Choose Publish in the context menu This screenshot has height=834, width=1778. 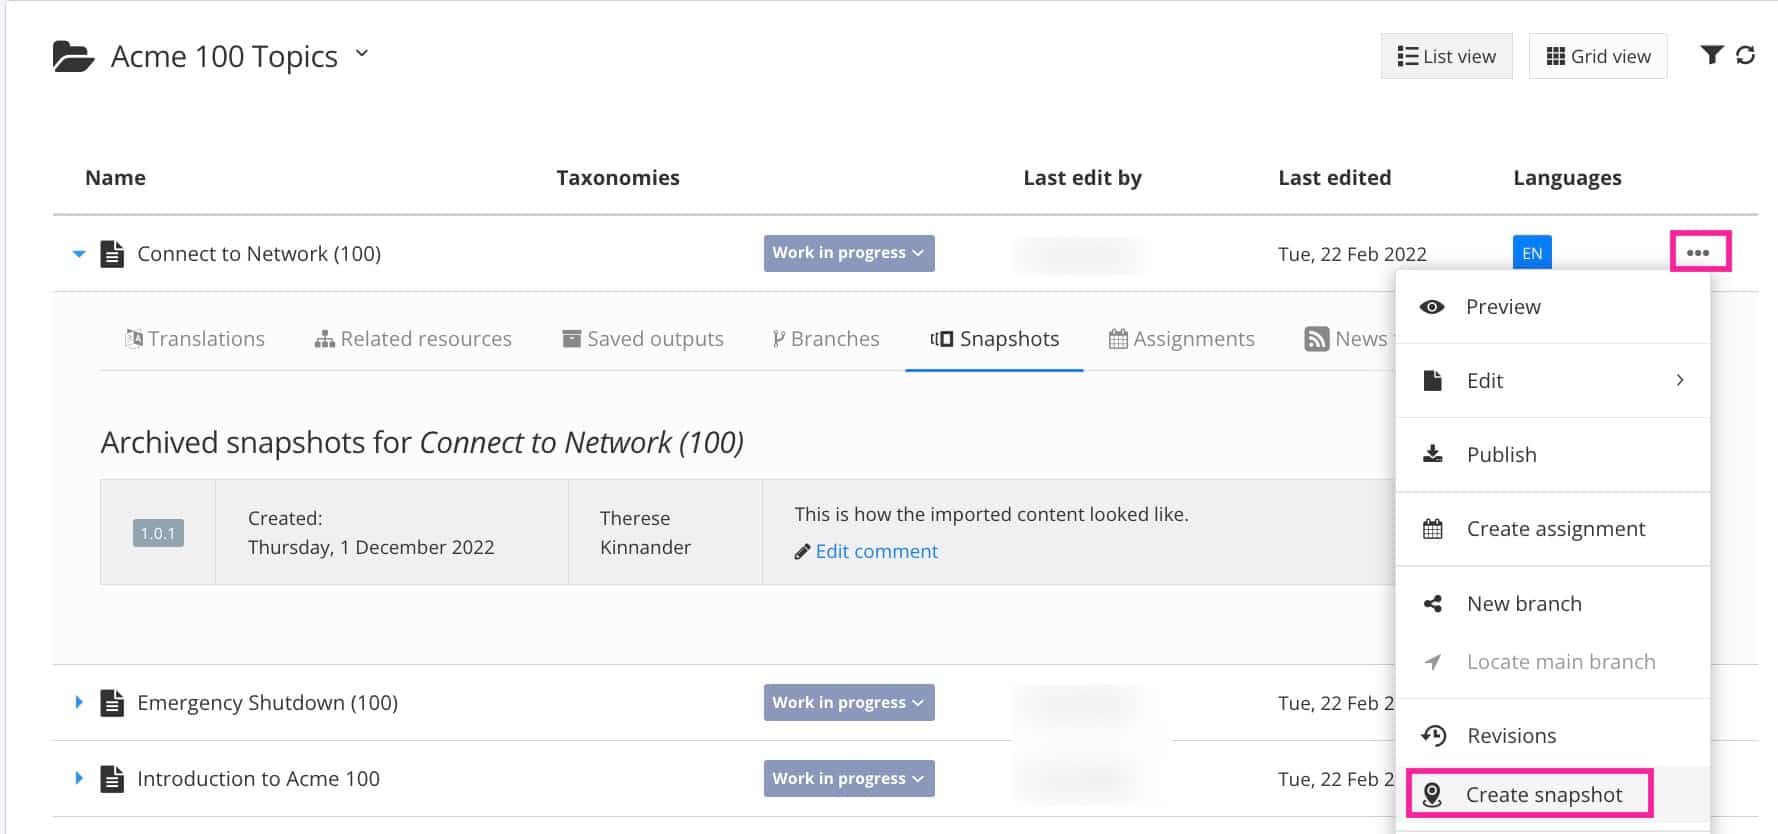pos(1501,455)
